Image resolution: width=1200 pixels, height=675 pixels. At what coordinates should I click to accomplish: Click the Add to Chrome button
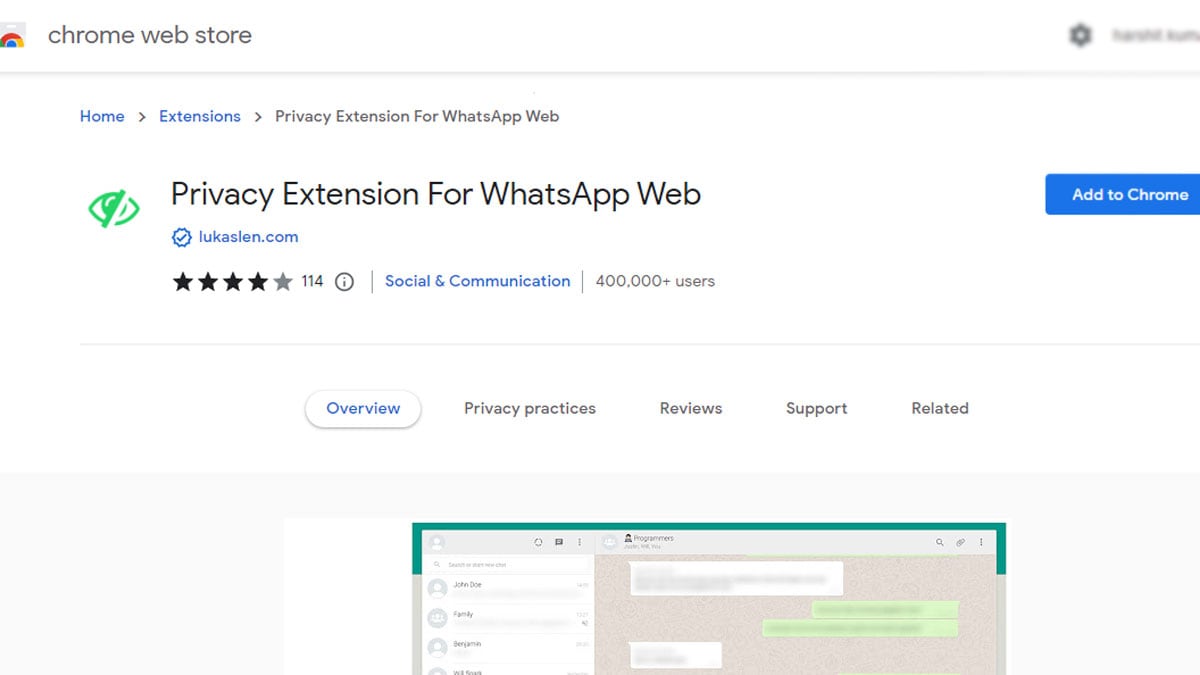click(1123, 194)
